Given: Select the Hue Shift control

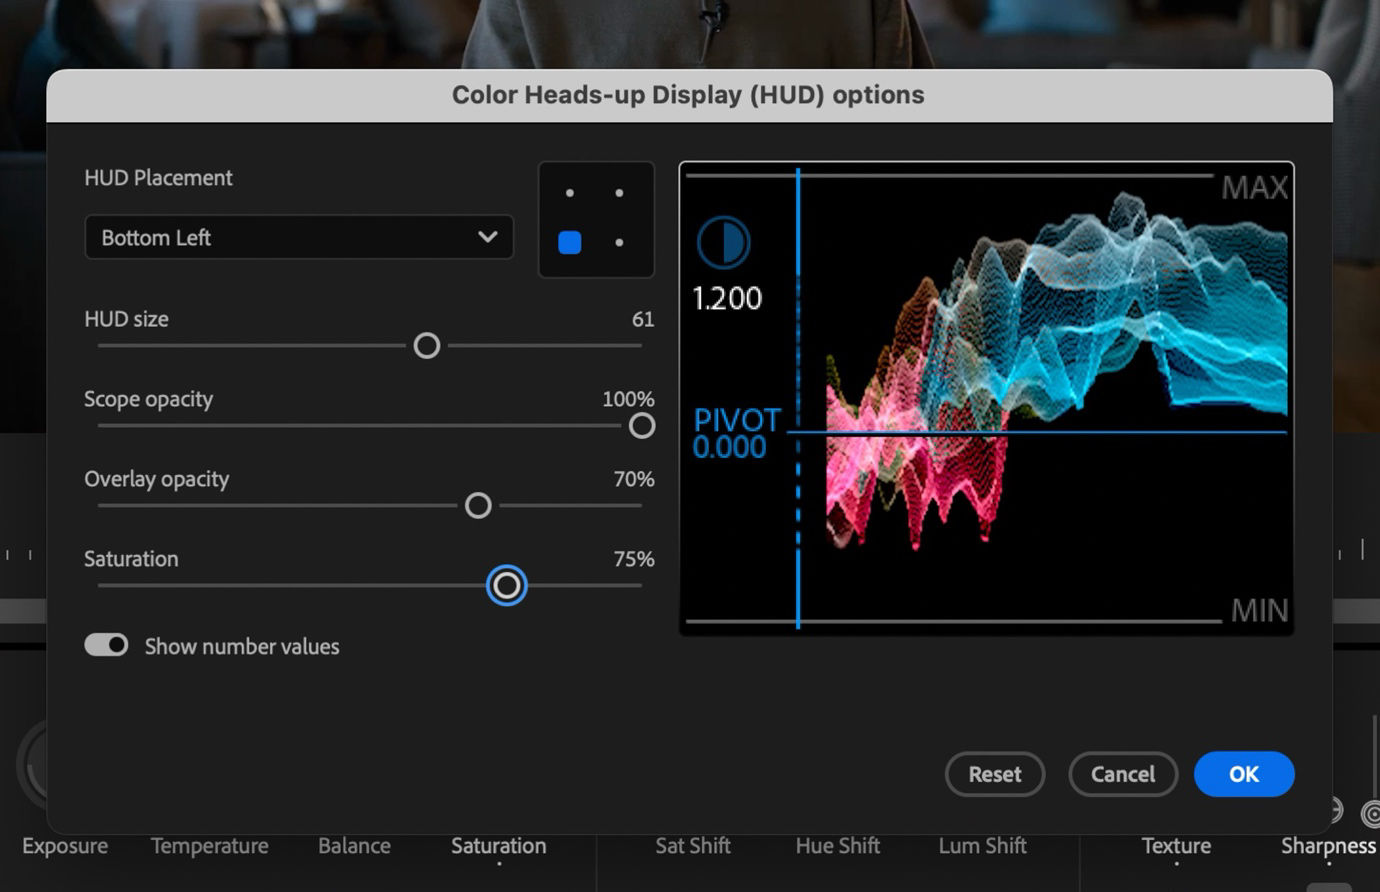Looking at the screenshot, I should [837, 846].
